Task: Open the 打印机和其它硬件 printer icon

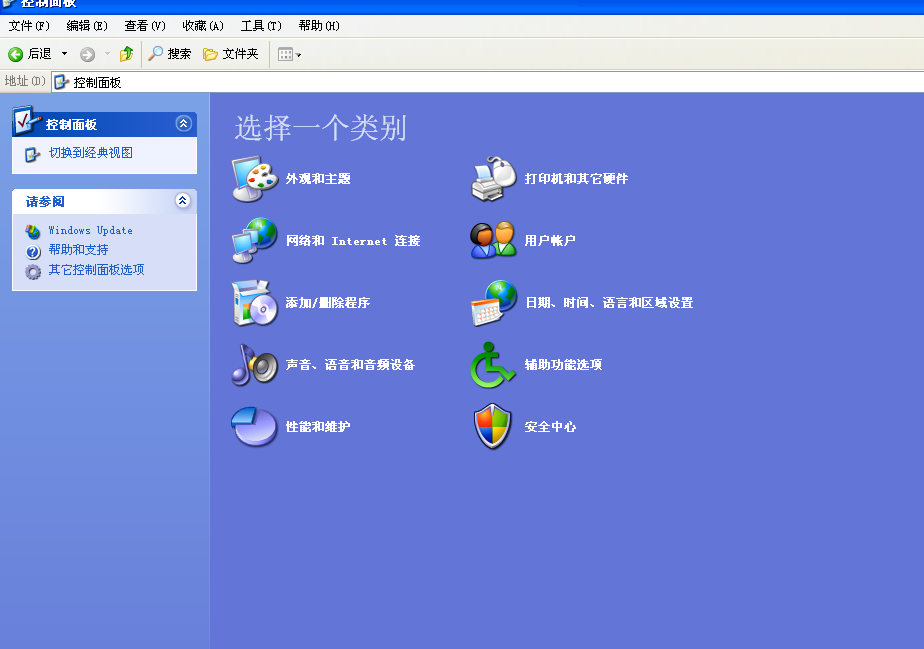Action: [493, 180]
